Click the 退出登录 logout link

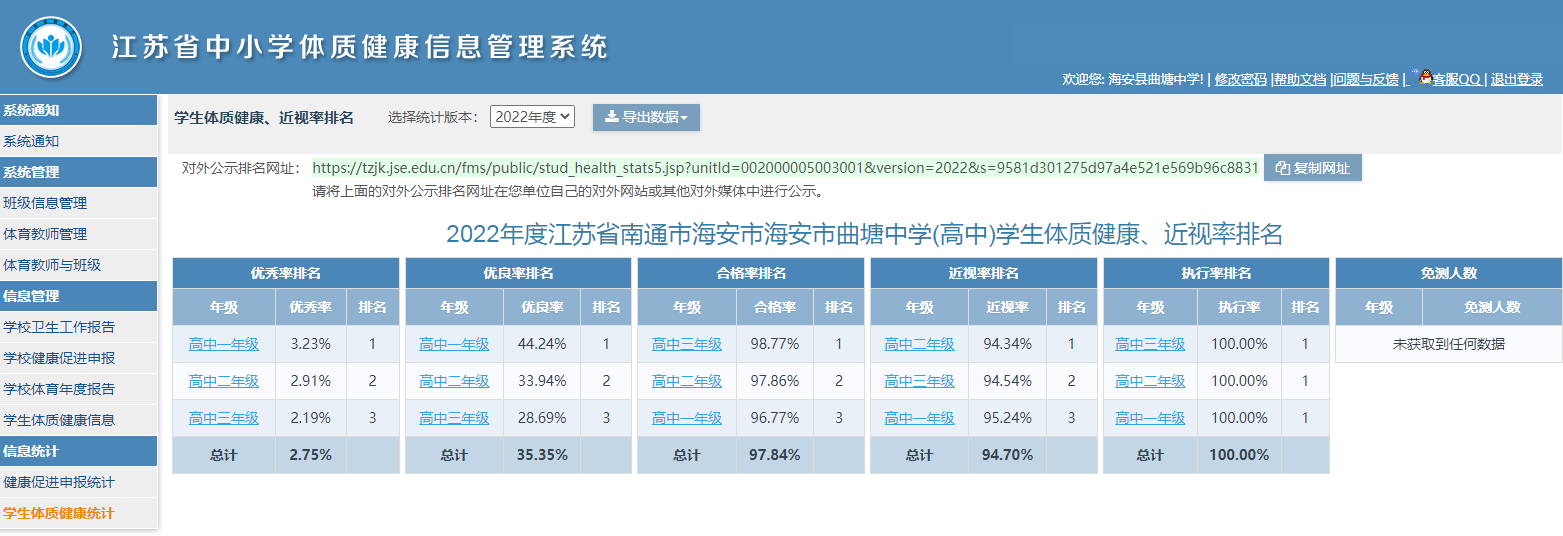tap(1517, 79)
